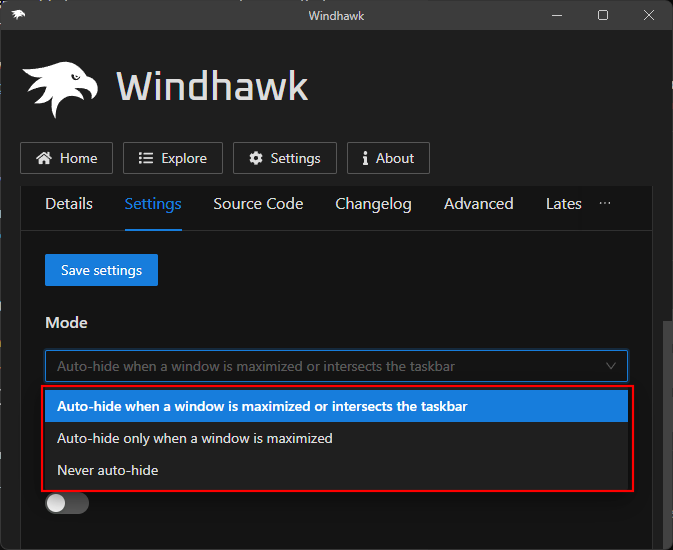Click the Save settings button
Viewport: 673px width, 550px height.
coord(101,270)
